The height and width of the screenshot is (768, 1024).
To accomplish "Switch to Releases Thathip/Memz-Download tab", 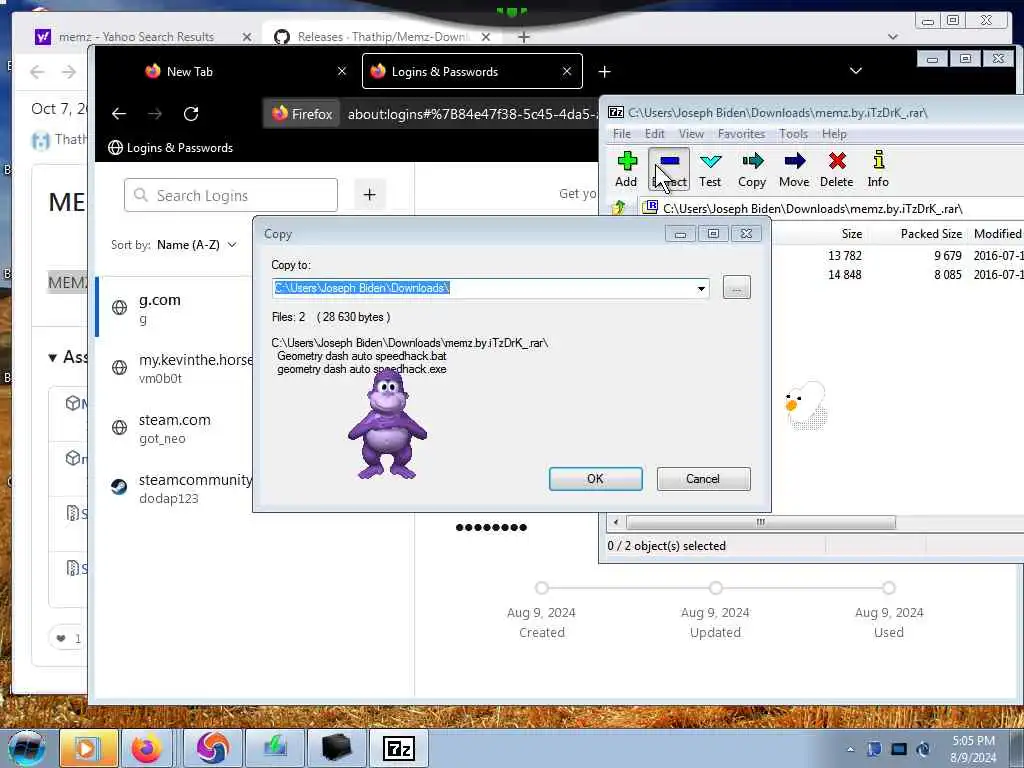I will (382, 37).
